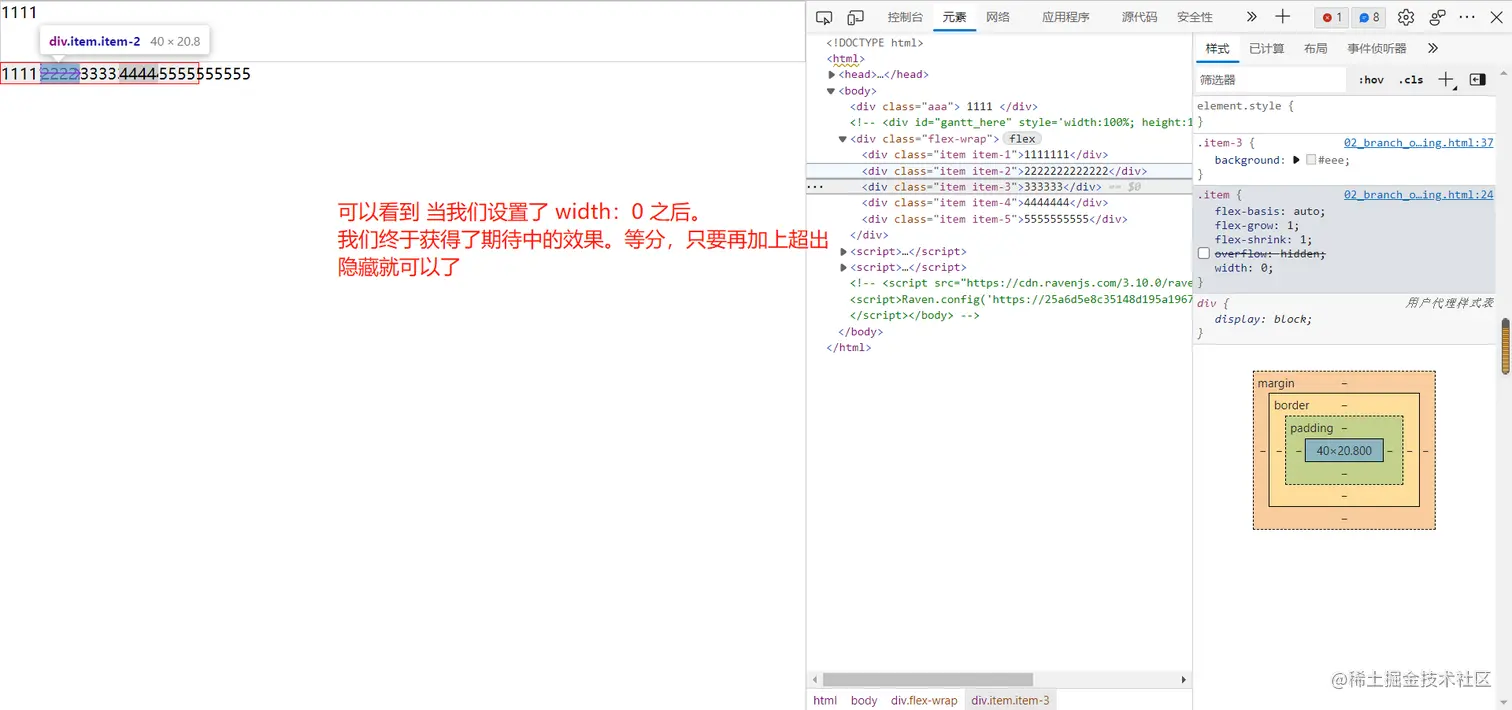Select div.flex-wrap in the breadcrumb bar
Viewport: 1512px width, 710px height.
coord(923,700)
